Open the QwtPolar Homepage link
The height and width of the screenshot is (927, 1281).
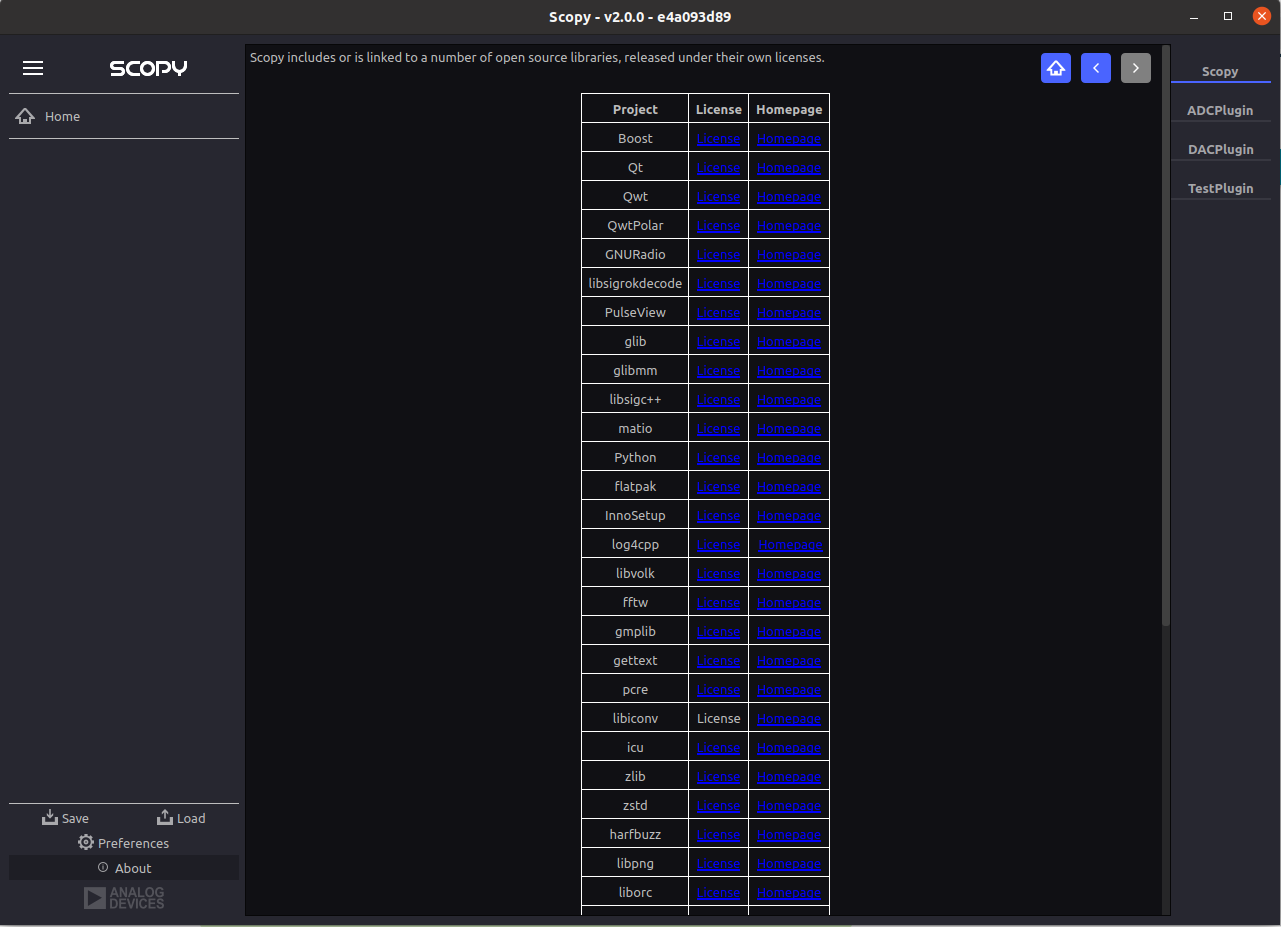[x=789, y=226]
